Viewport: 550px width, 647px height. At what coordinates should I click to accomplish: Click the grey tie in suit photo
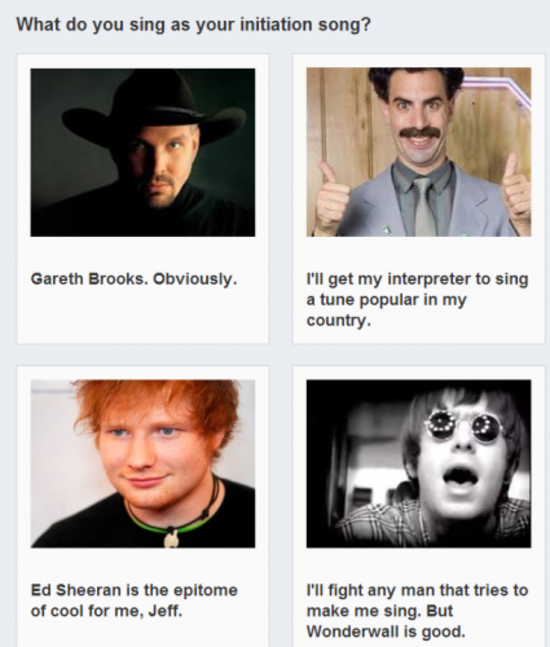(x=424, y=206)
